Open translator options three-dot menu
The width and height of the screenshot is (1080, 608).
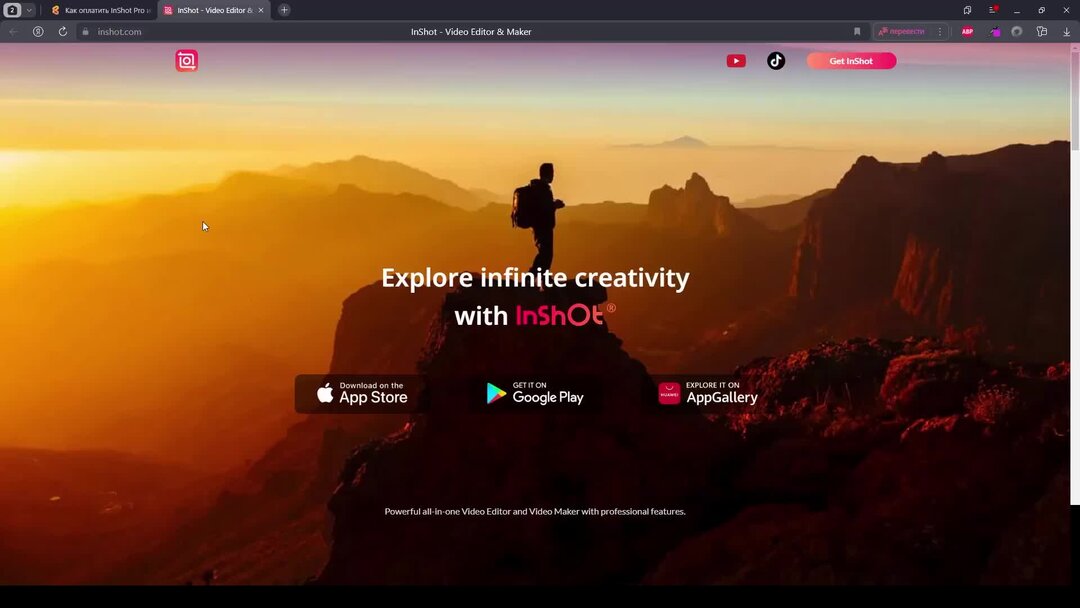(939, 32)
